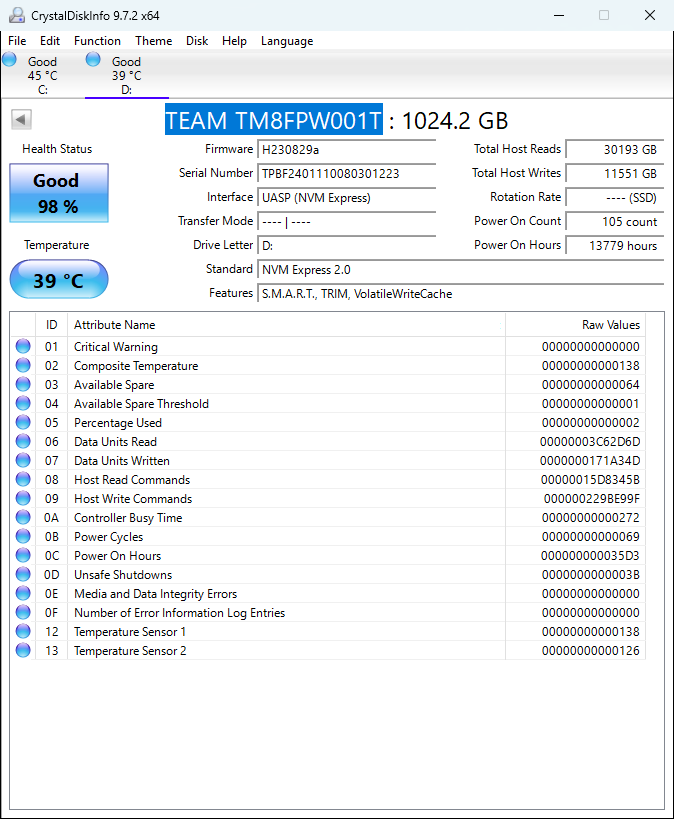The width and height of the screenshot is (674, 819).
Task: Select the Critical Warning attribute name
Action: (x=115, y=347)
